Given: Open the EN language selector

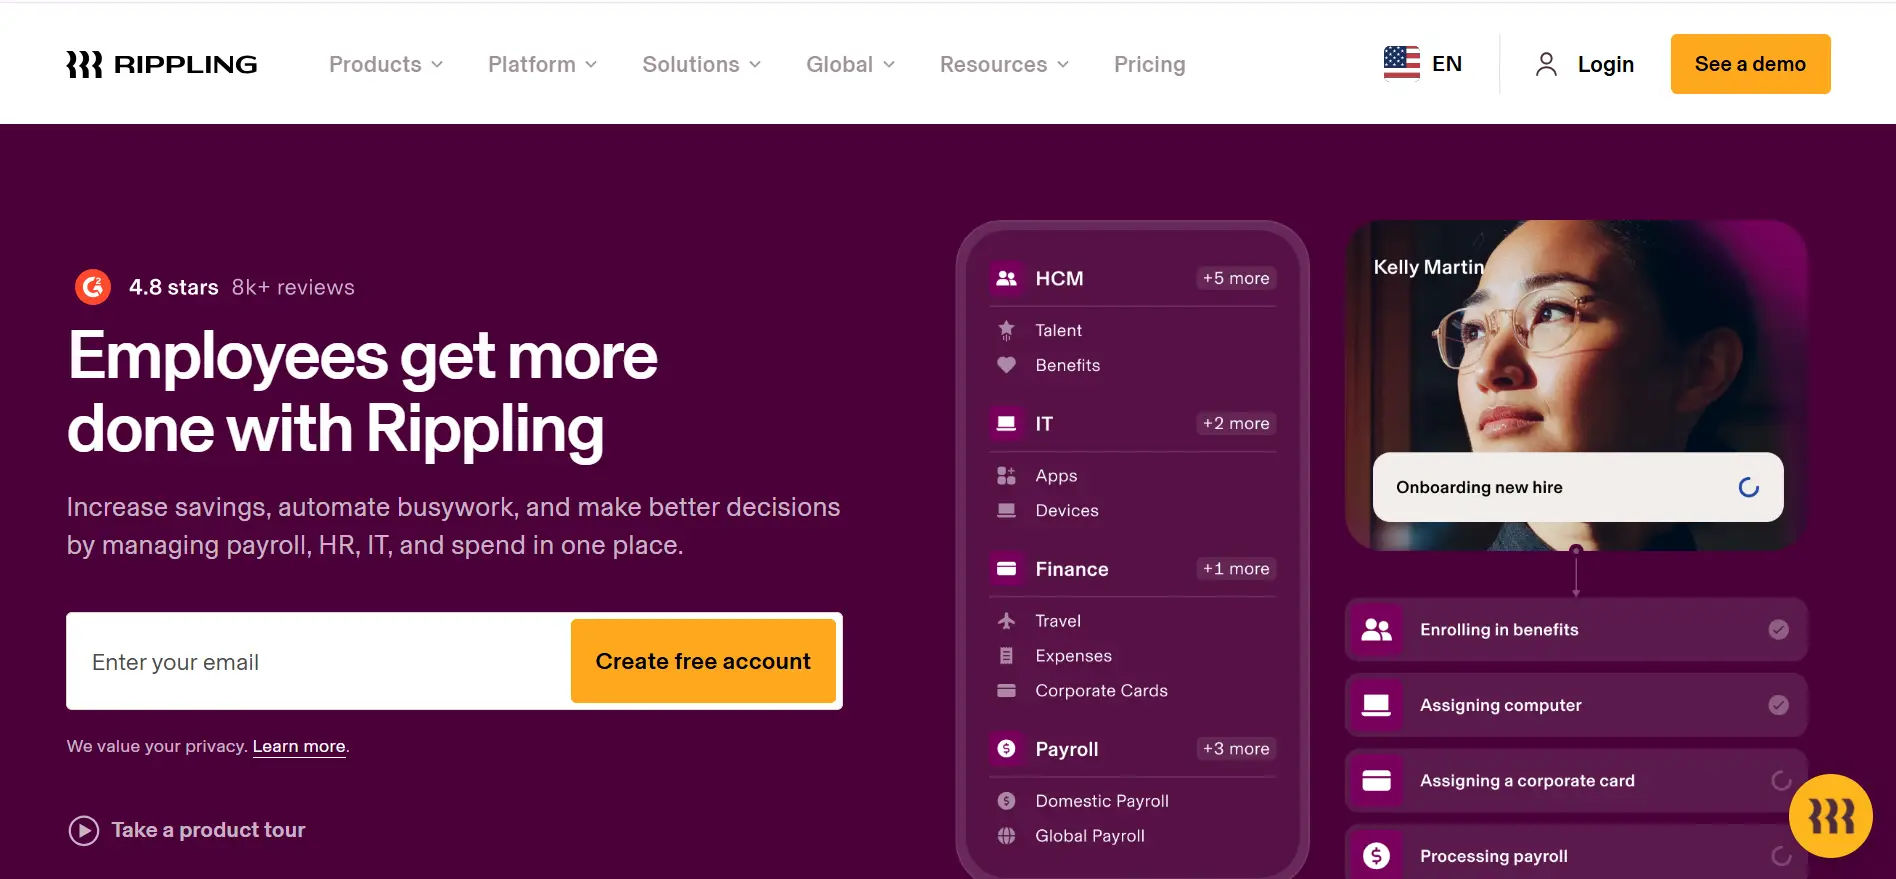Looking at the screenshot, I should (x=1423, y=63).
